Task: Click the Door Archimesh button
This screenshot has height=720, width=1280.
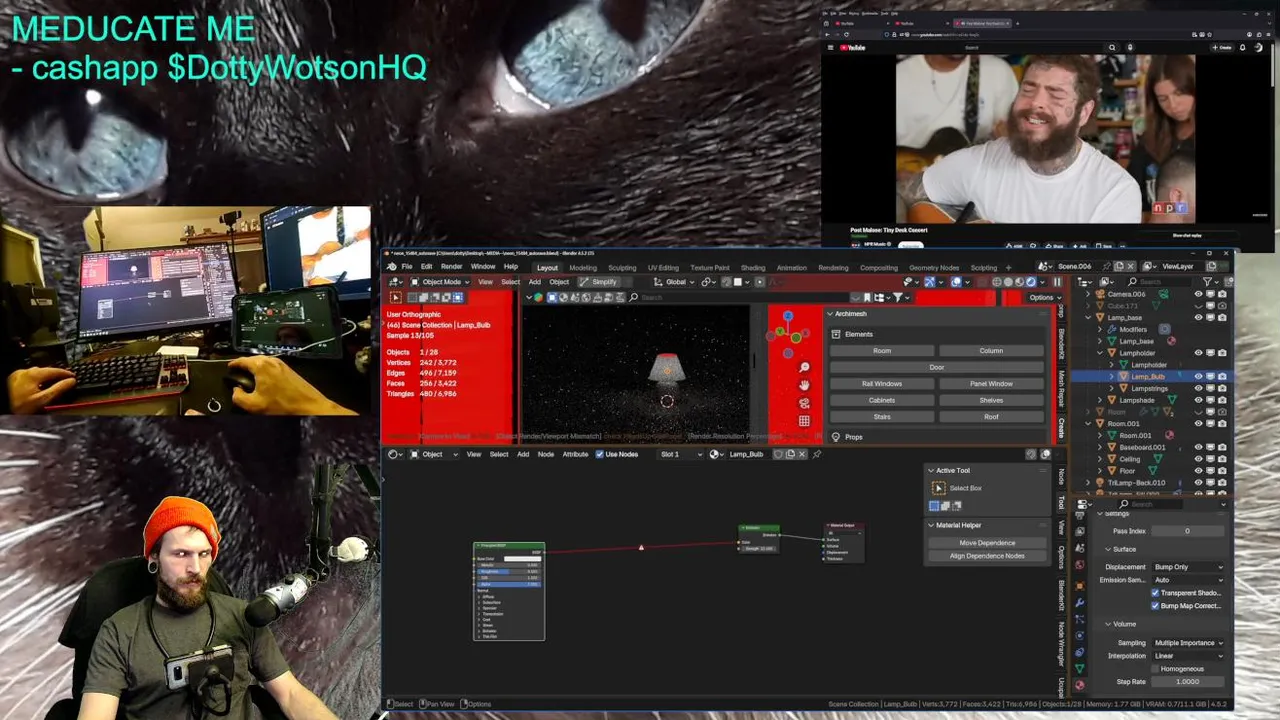Action: [937, 367]
